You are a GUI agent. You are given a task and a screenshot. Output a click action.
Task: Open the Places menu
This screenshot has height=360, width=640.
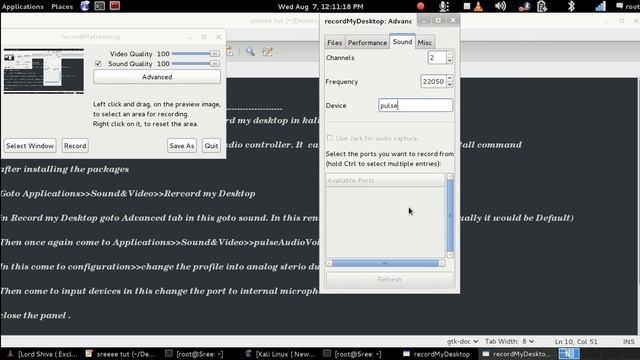pos(62,7)
